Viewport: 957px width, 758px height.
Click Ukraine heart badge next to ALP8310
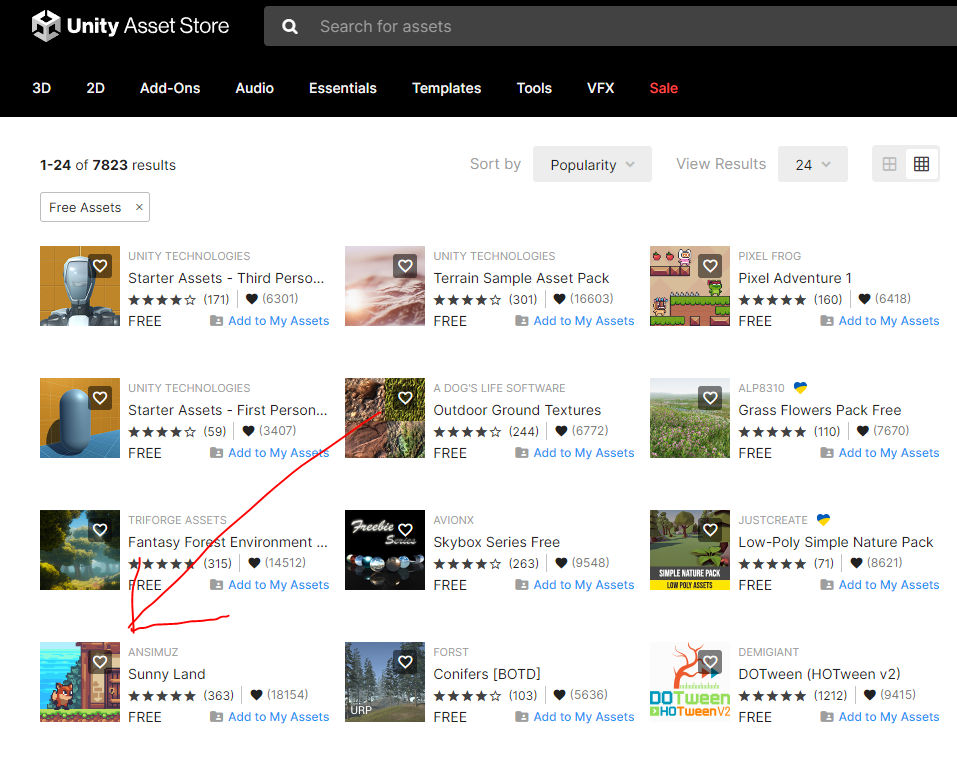click(800, 388)
